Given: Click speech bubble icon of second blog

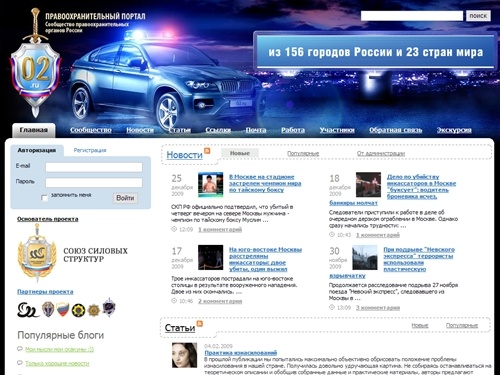Looking at the screenshot, I should coord(20,363).
